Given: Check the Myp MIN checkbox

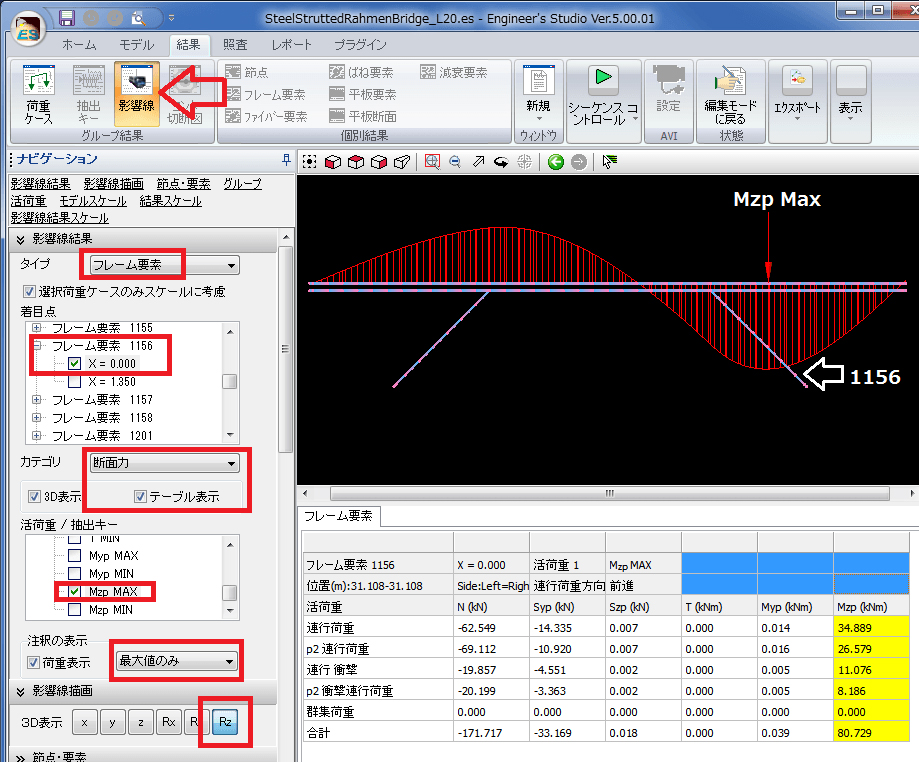Looking at the screenshot, I should click(74, 573).
